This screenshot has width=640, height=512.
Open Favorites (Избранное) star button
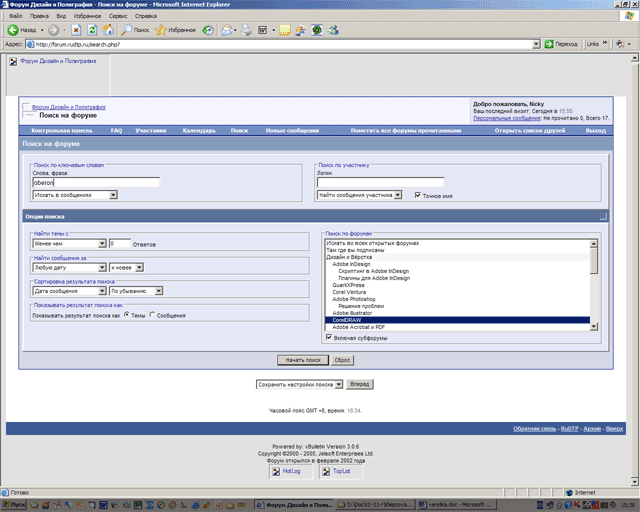(x=175, y=30)
